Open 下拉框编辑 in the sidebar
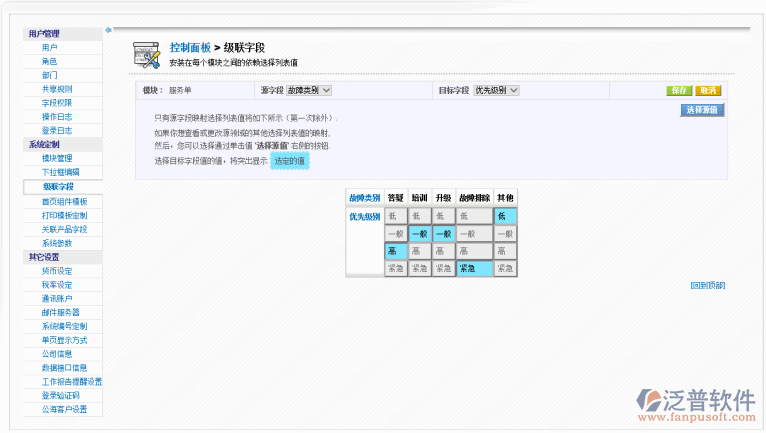The height and width of the screenshot is (433, 766). point(61,172)
